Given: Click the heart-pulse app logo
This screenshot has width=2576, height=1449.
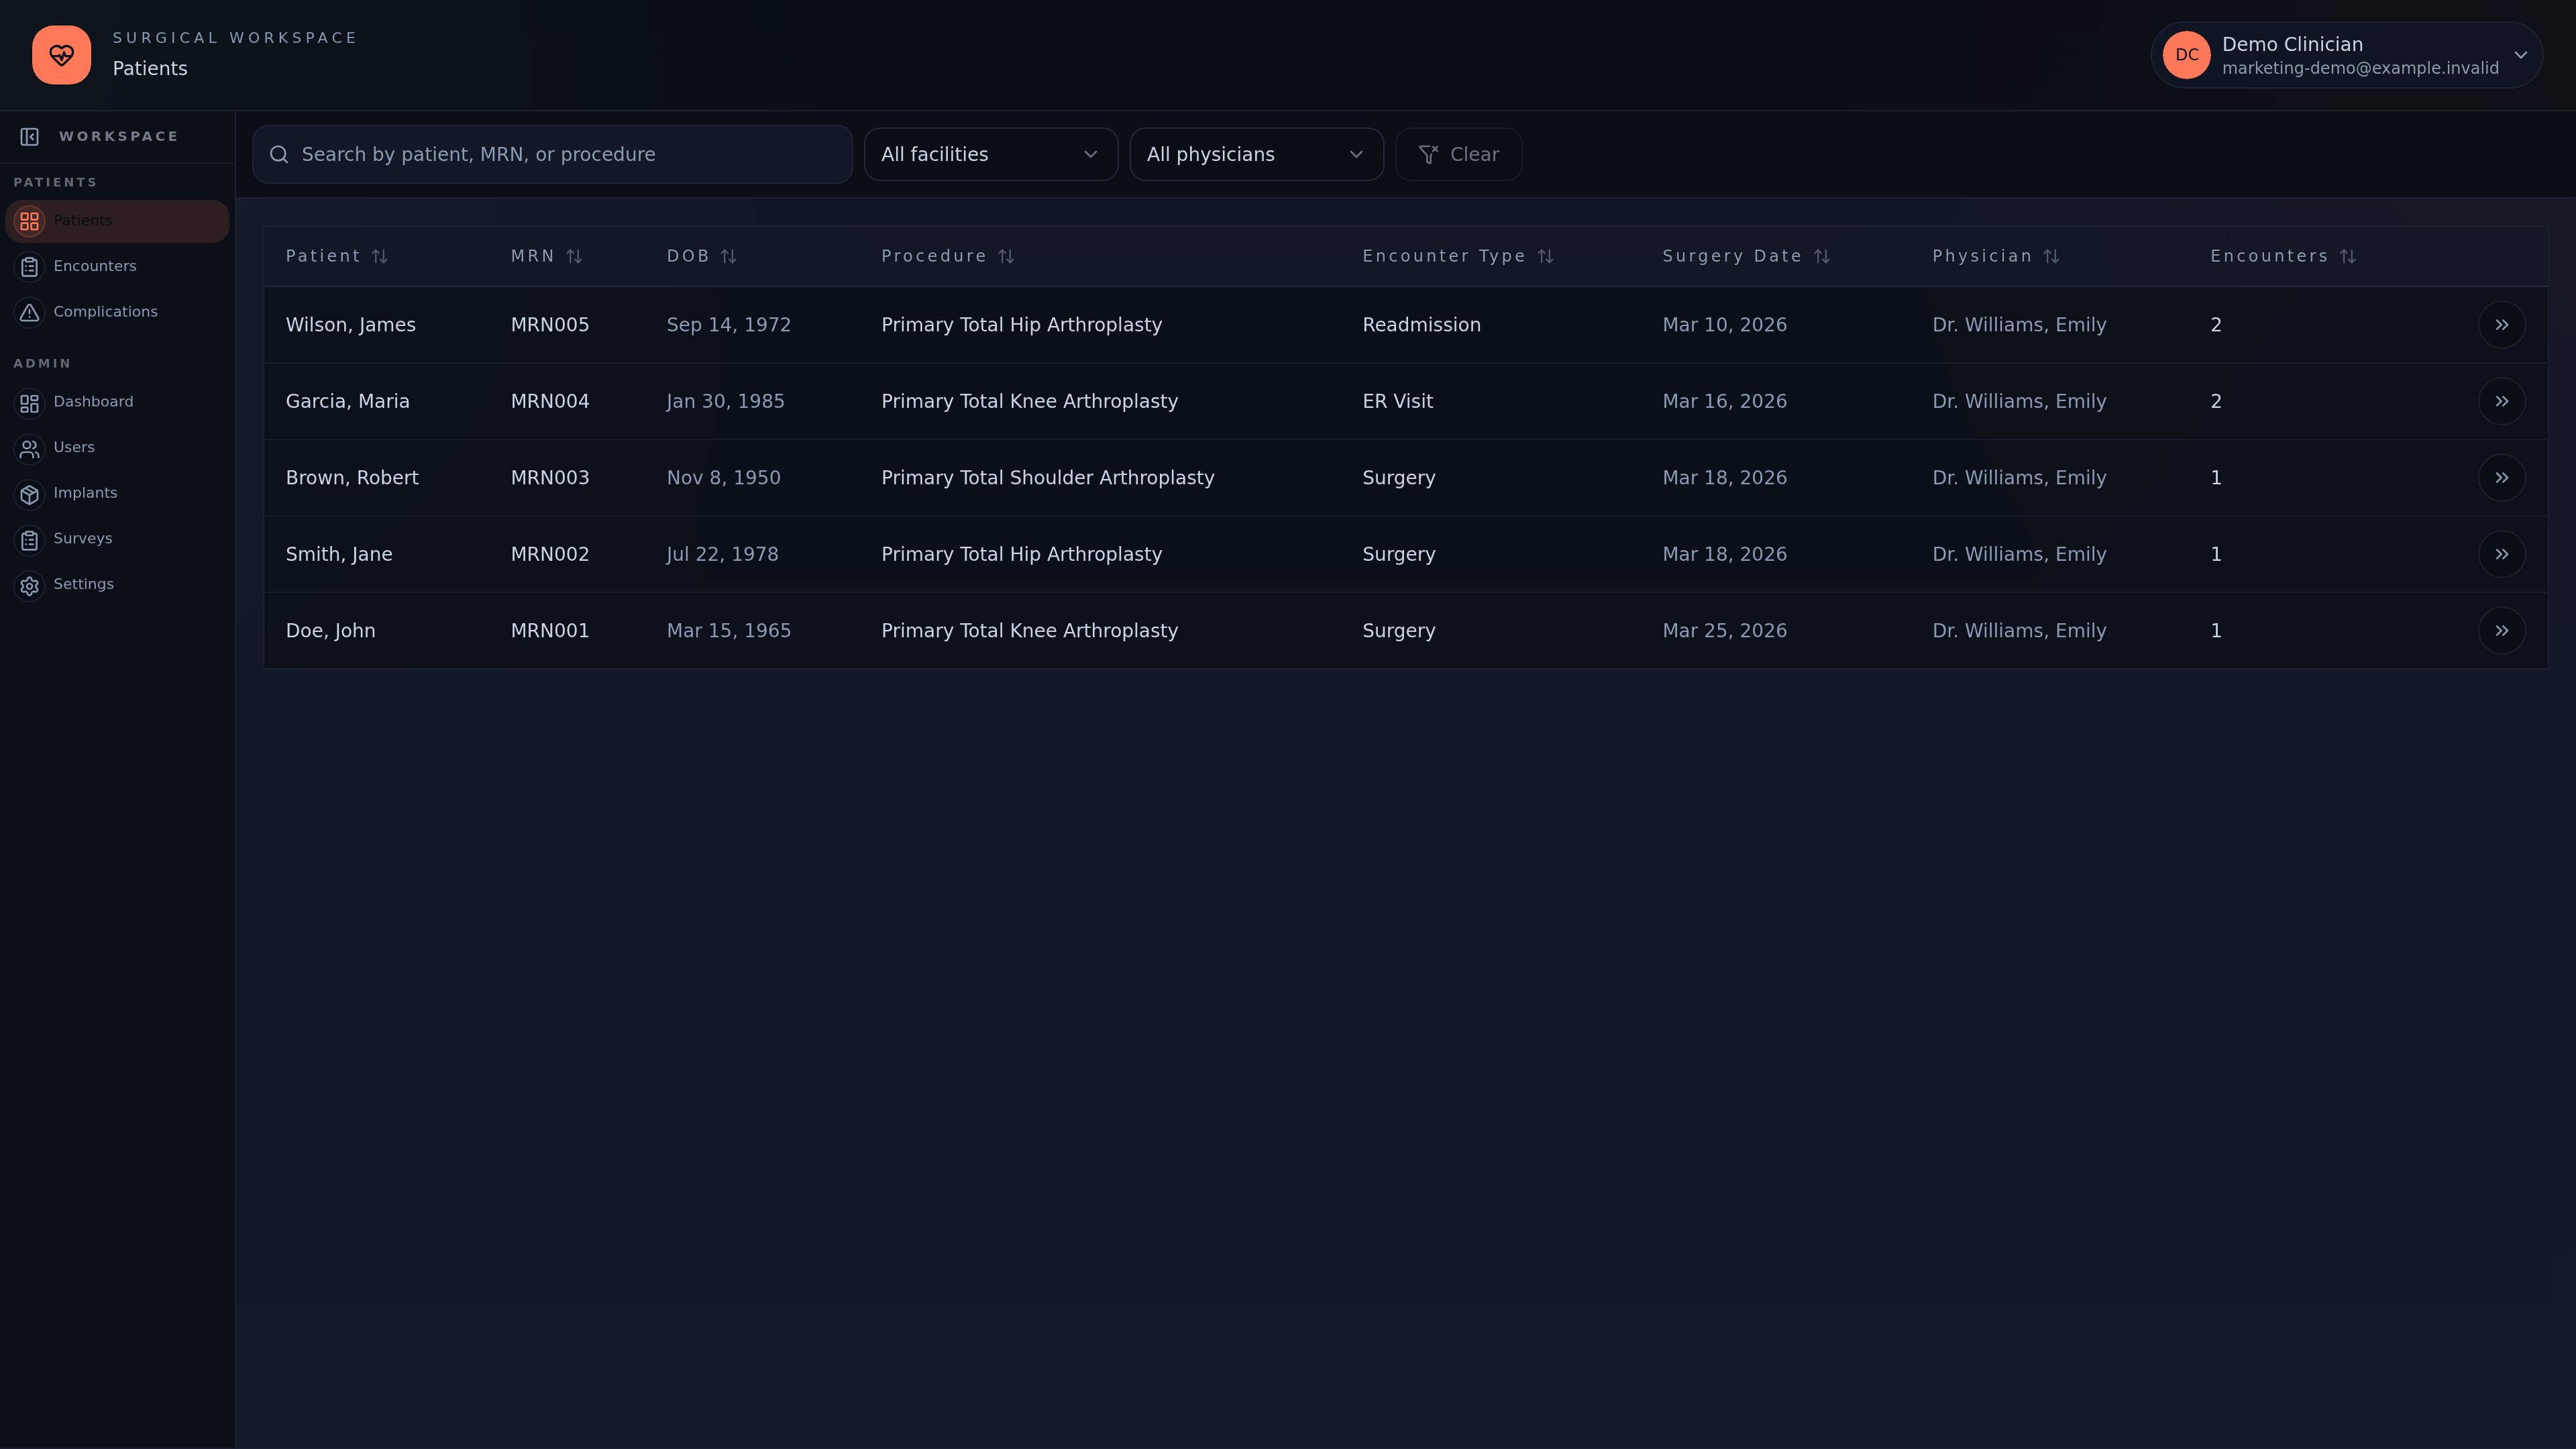Looking at the screenshot, I should click(61, 55).
